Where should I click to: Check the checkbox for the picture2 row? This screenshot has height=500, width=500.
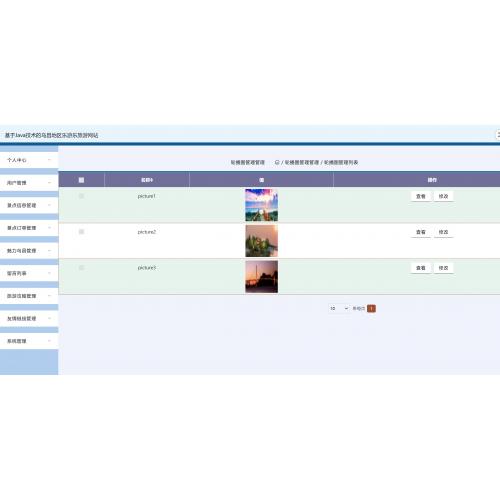pyautogui.click(x=81, y=232)
